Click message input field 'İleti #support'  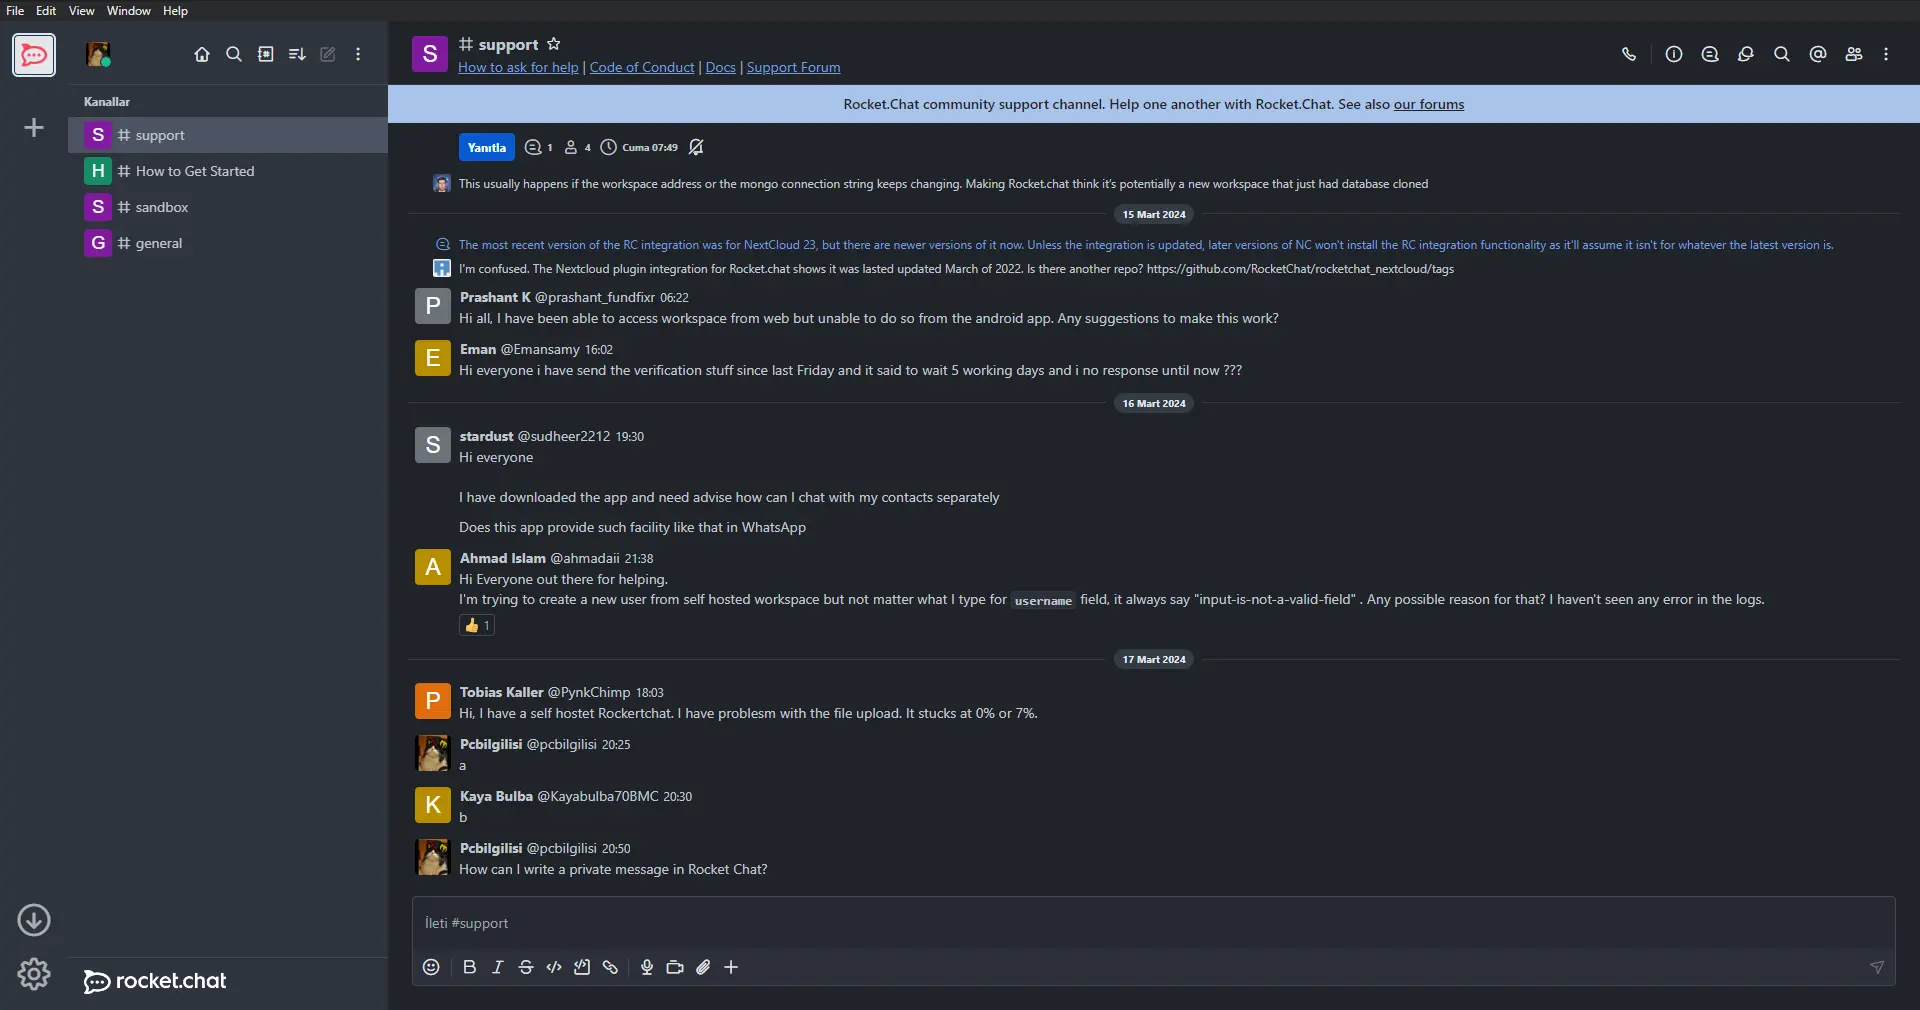(x=1153, y=923)
